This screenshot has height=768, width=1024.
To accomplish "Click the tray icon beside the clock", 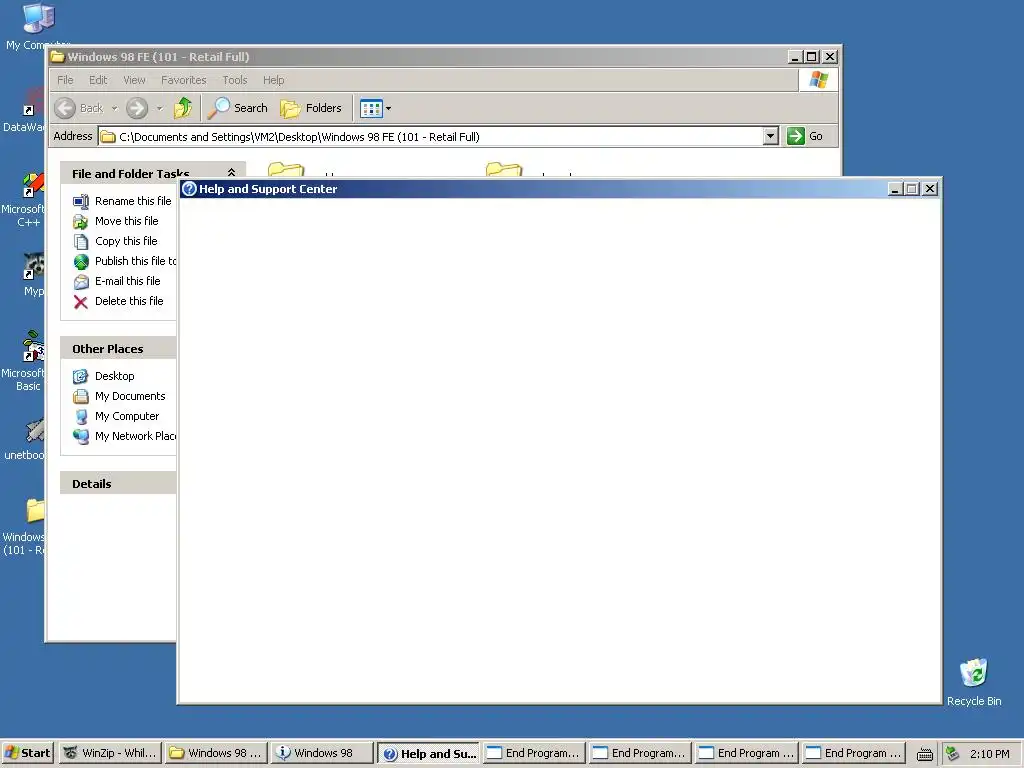I will coord(952,754).
